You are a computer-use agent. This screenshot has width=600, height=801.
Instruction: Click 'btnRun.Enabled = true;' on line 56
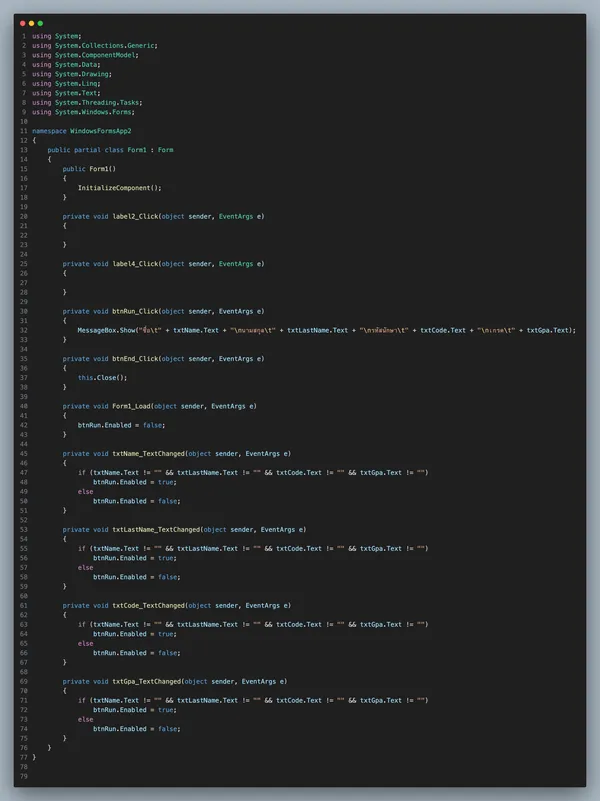pos(135,558)
